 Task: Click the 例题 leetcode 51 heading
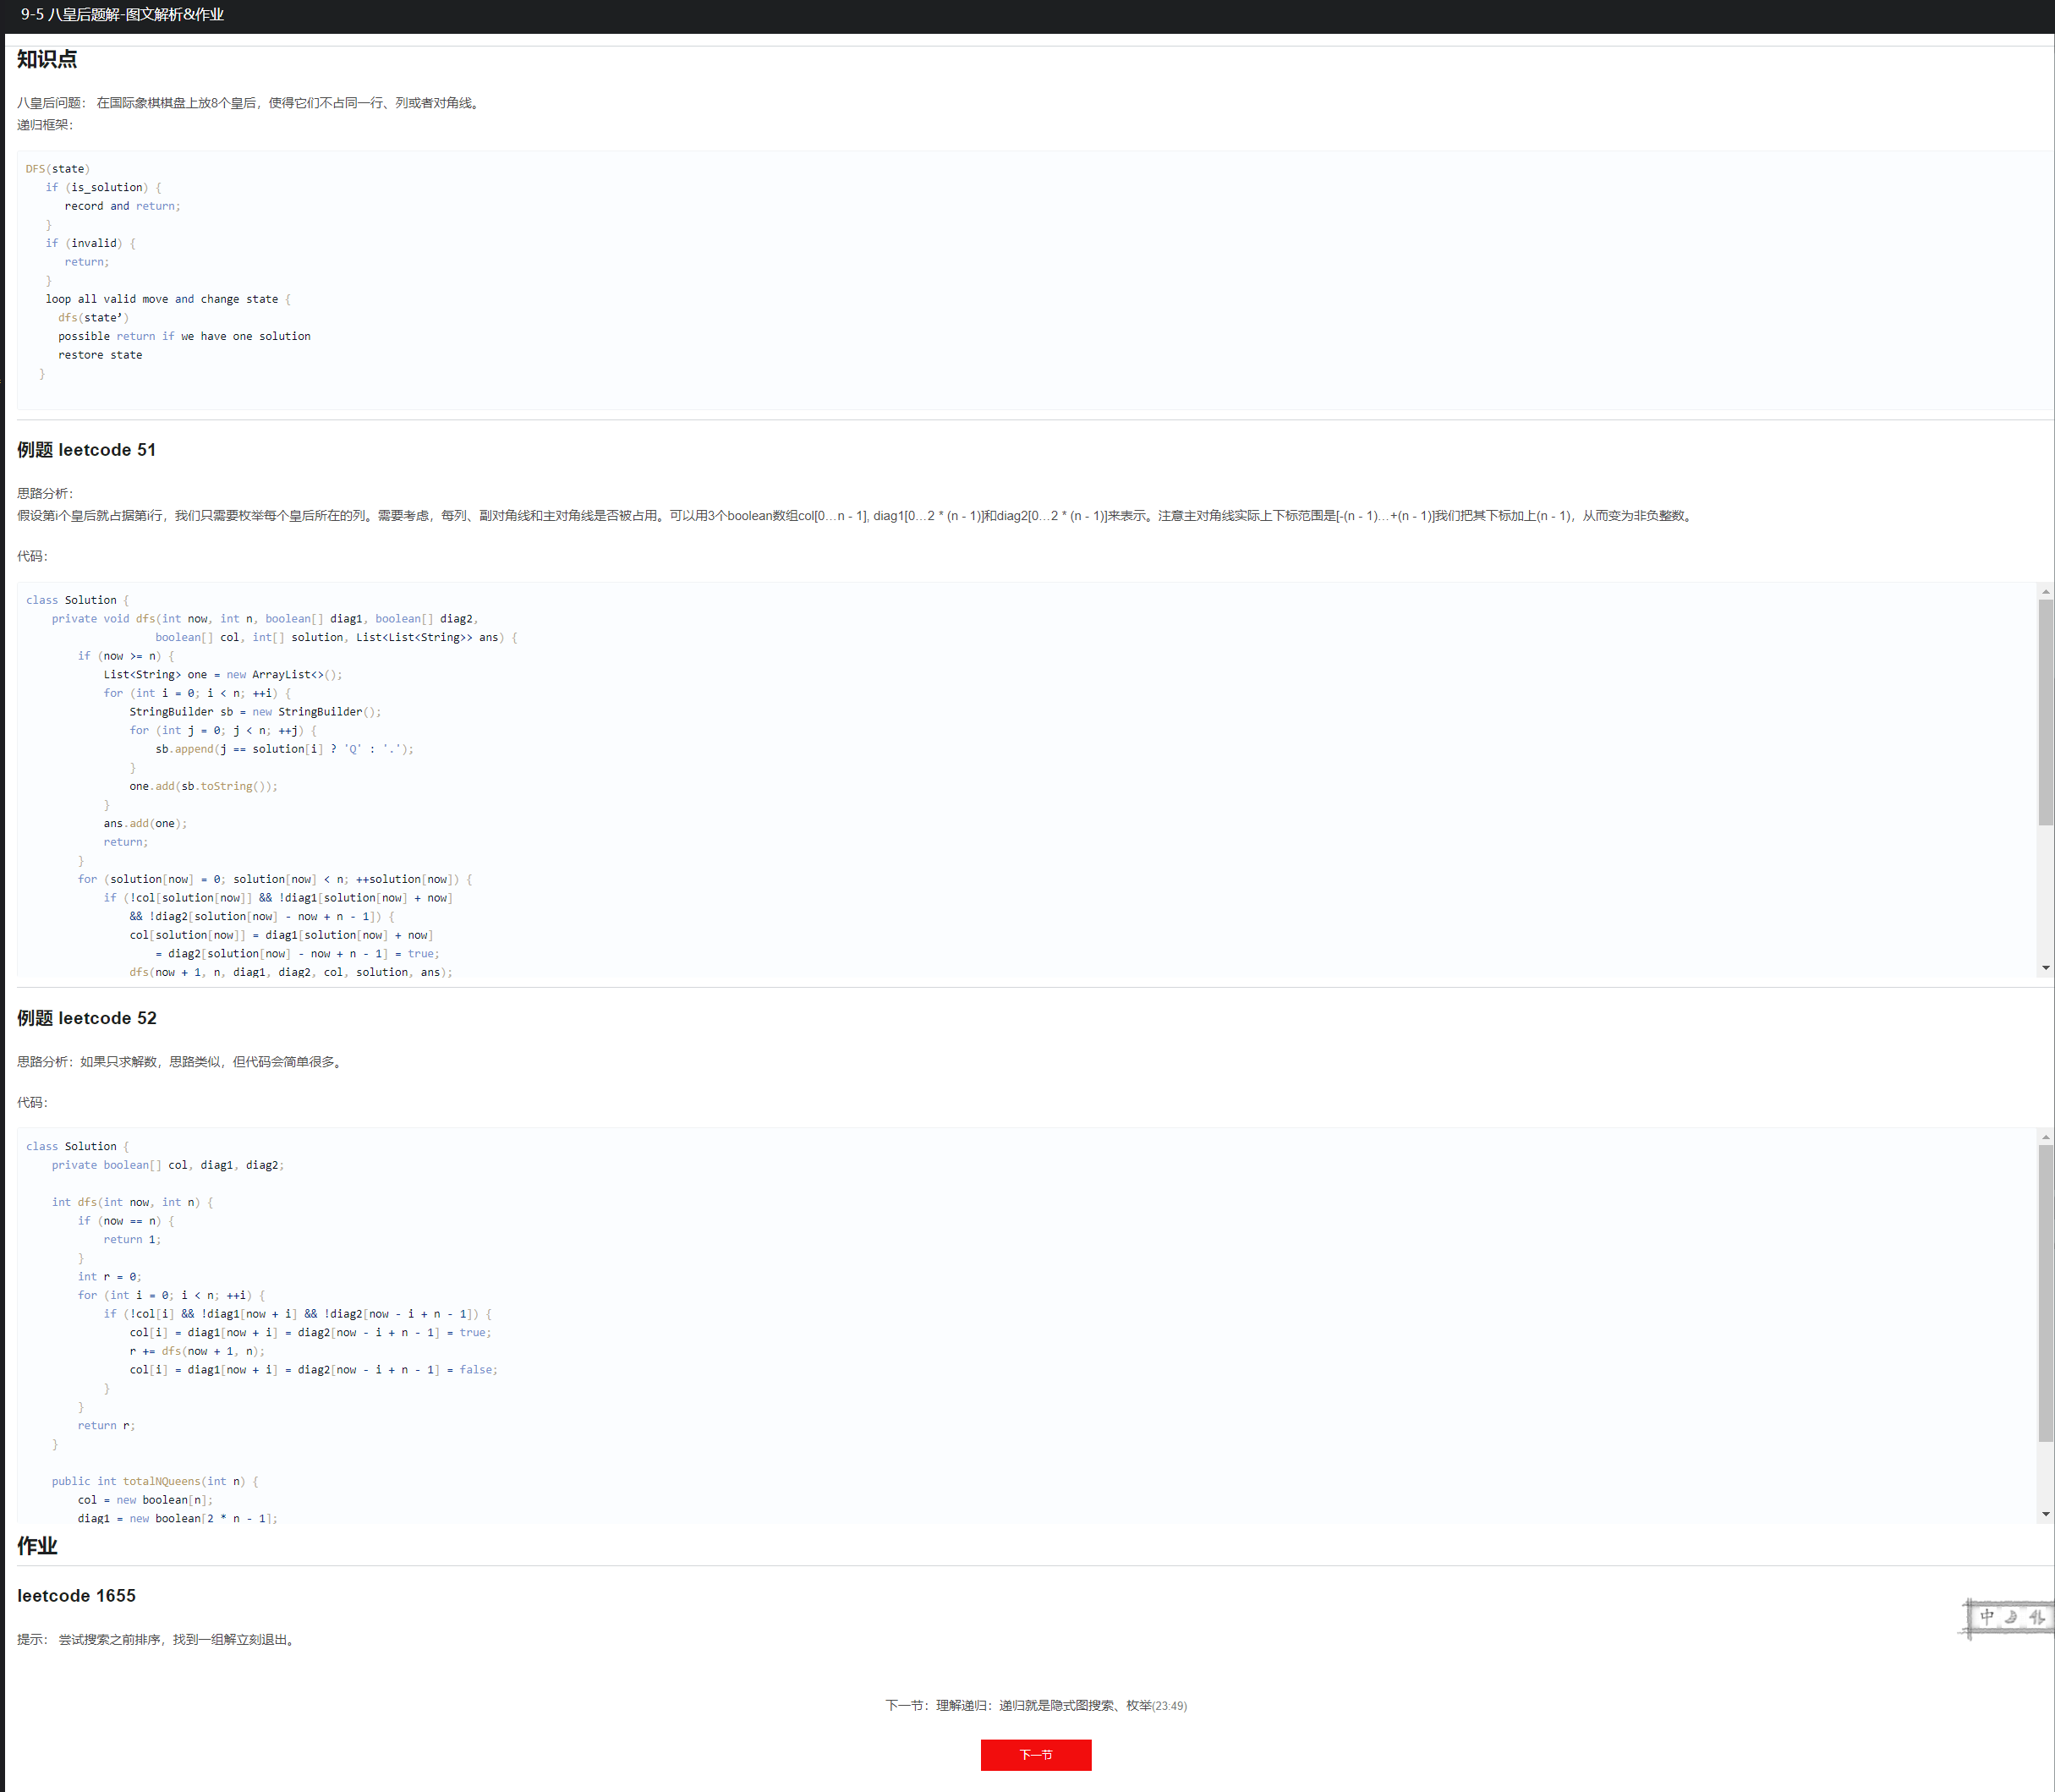pos(87,450)
